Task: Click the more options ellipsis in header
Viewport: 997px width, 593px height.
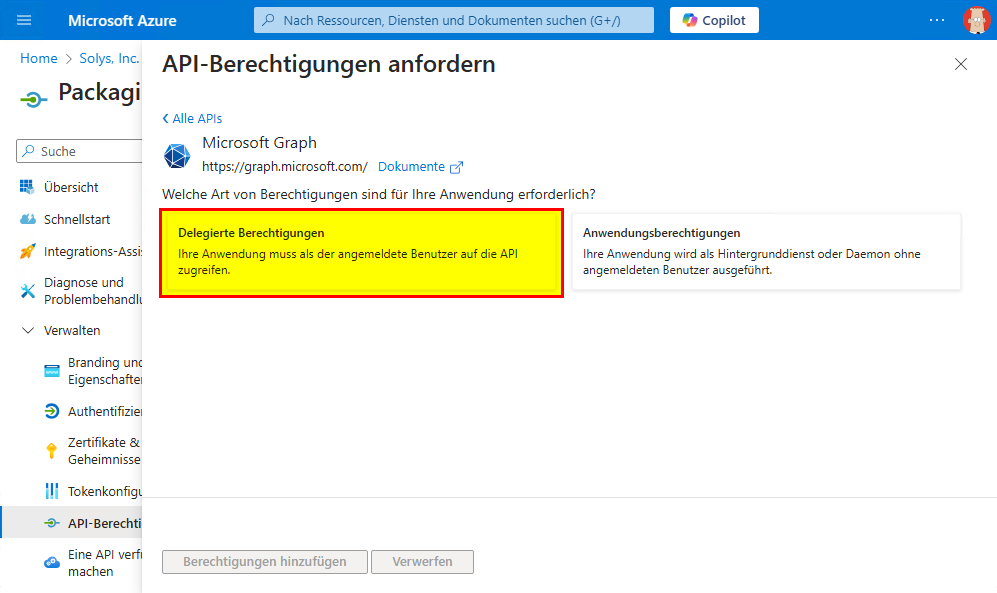Action: (x=936, y=20)
